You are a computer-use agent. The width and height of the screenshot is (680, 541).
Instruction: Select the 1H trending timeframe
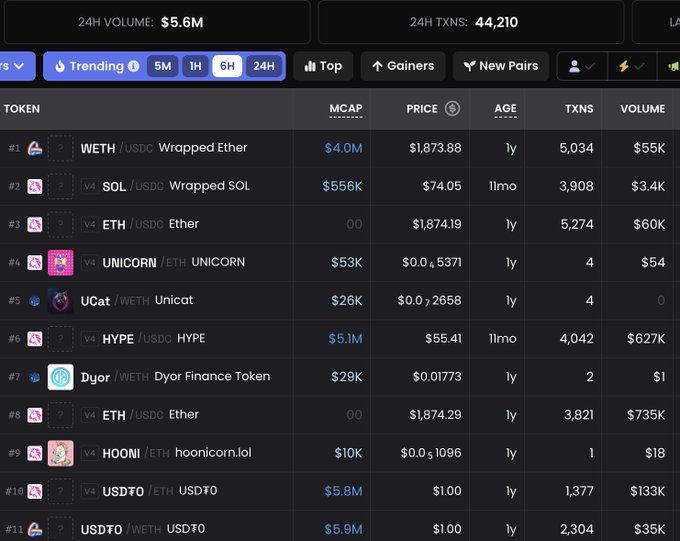coord(195,66)
